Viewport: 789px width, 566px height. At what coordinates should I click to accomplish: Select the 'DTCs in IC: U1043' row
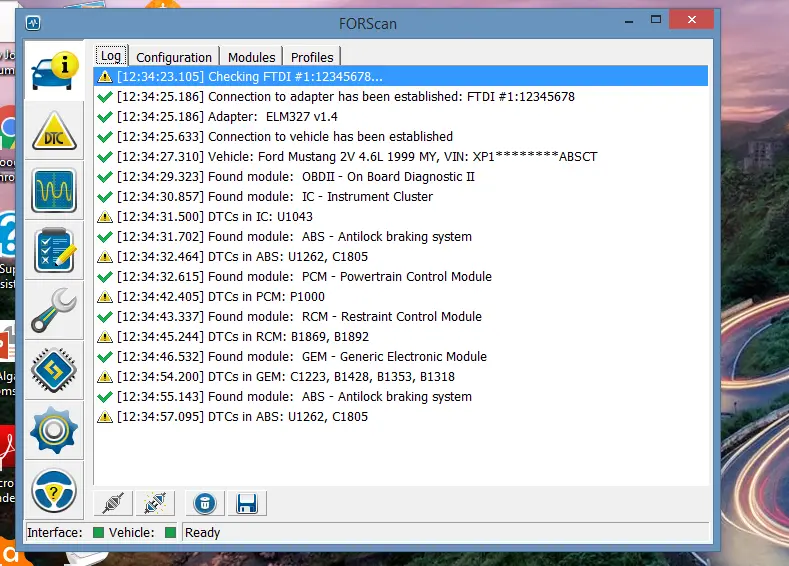click(401, 216)
